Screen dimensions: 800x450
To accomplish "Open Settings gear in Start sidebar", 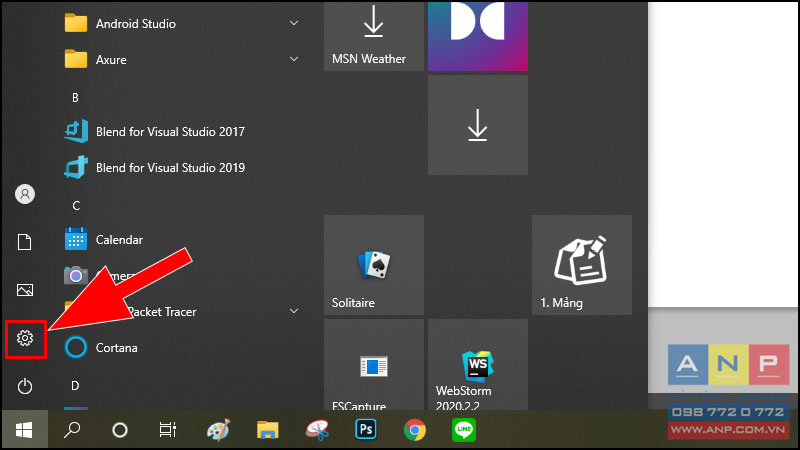I will point(25,338).
